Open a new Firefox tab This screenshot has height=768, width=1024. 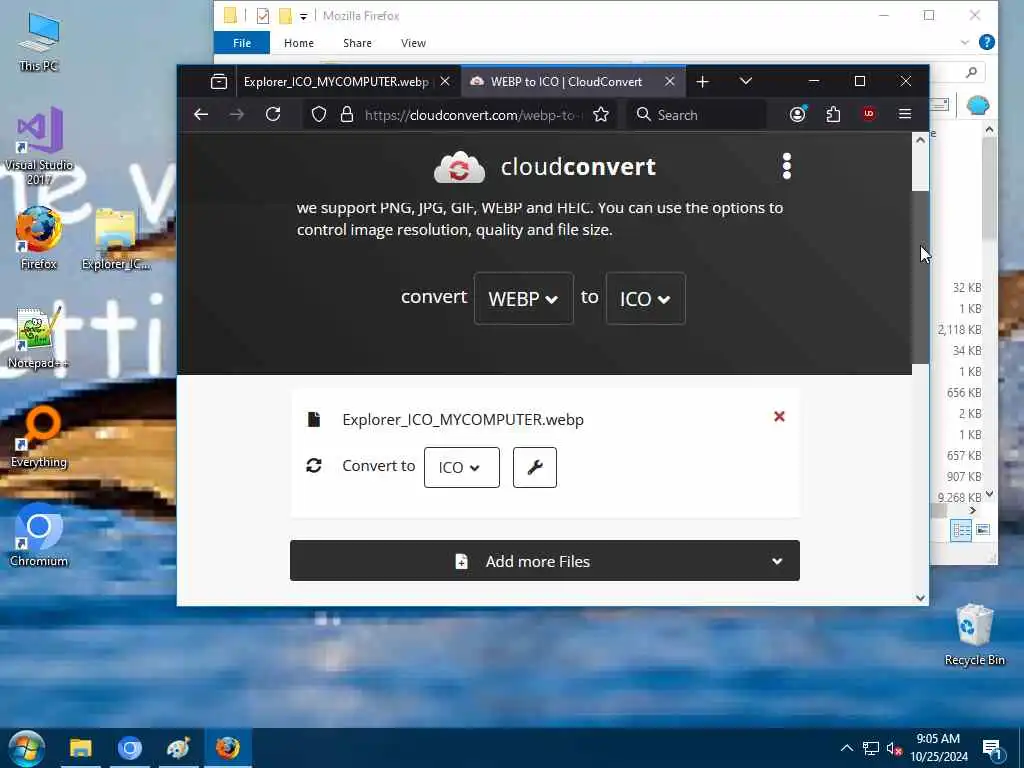pos(703,82)
